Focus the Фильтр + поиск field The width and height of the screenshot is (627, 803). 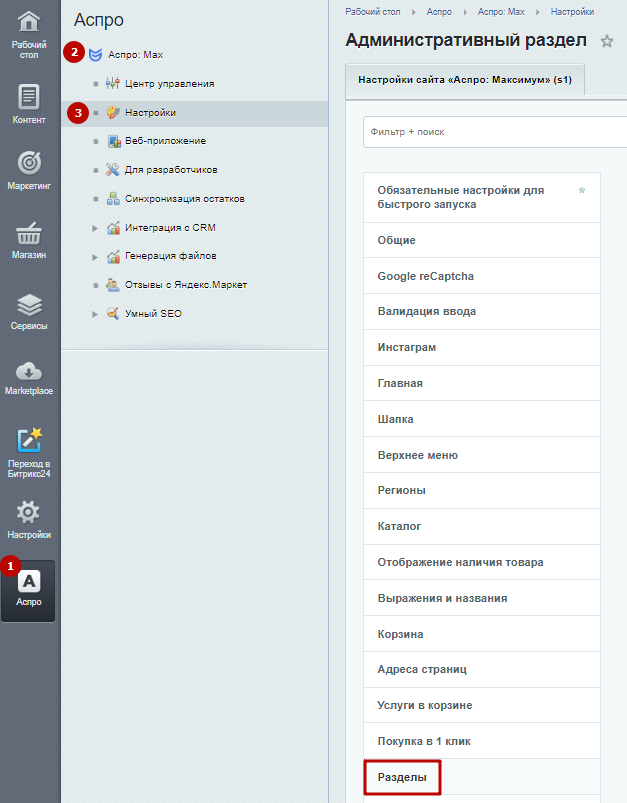click(495, 132)
